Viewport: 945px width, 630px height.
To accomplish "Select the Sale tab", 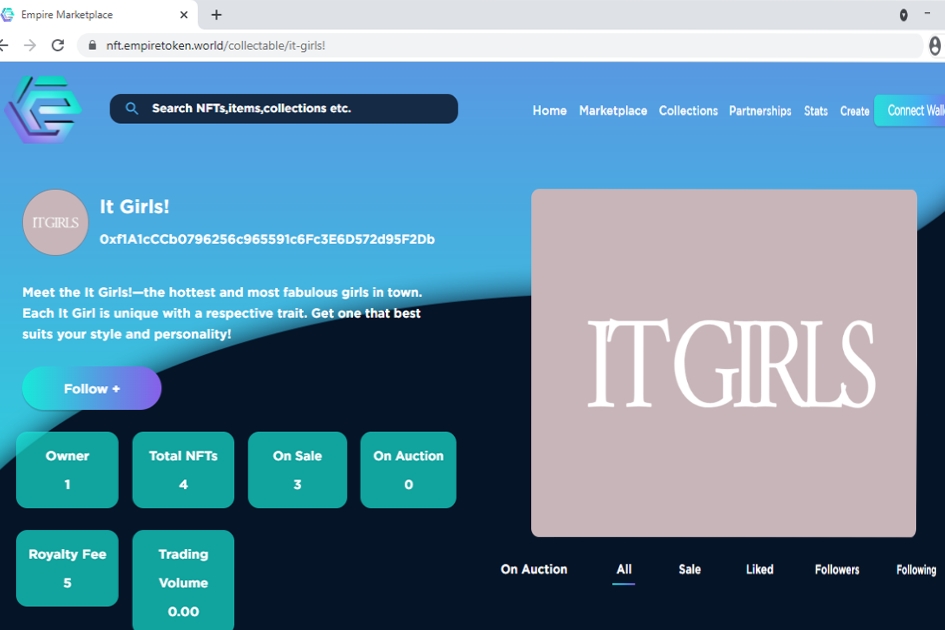I will [690, 569].
